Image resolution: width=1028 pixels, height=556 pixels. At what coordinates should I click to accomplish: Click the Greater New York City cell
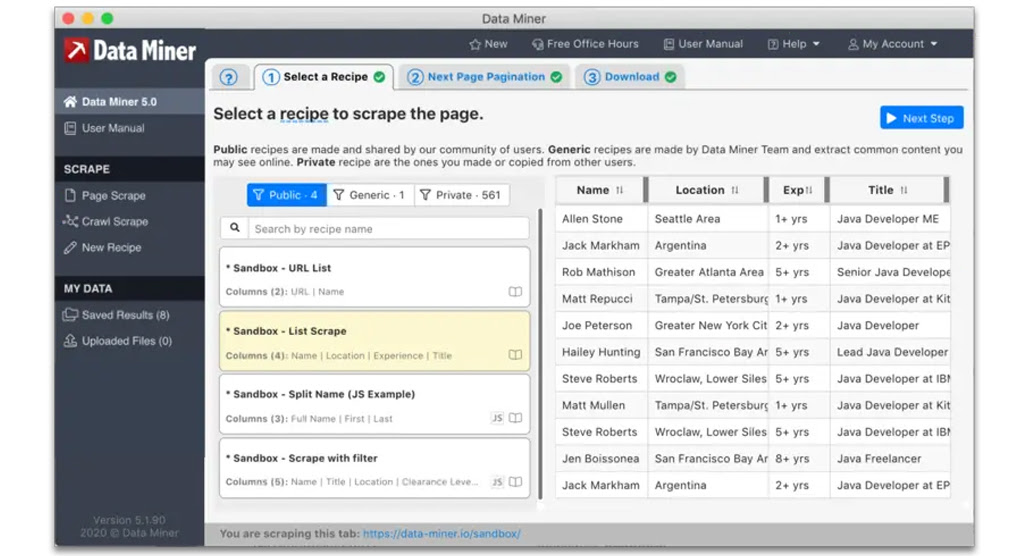(x=708, y=325)
